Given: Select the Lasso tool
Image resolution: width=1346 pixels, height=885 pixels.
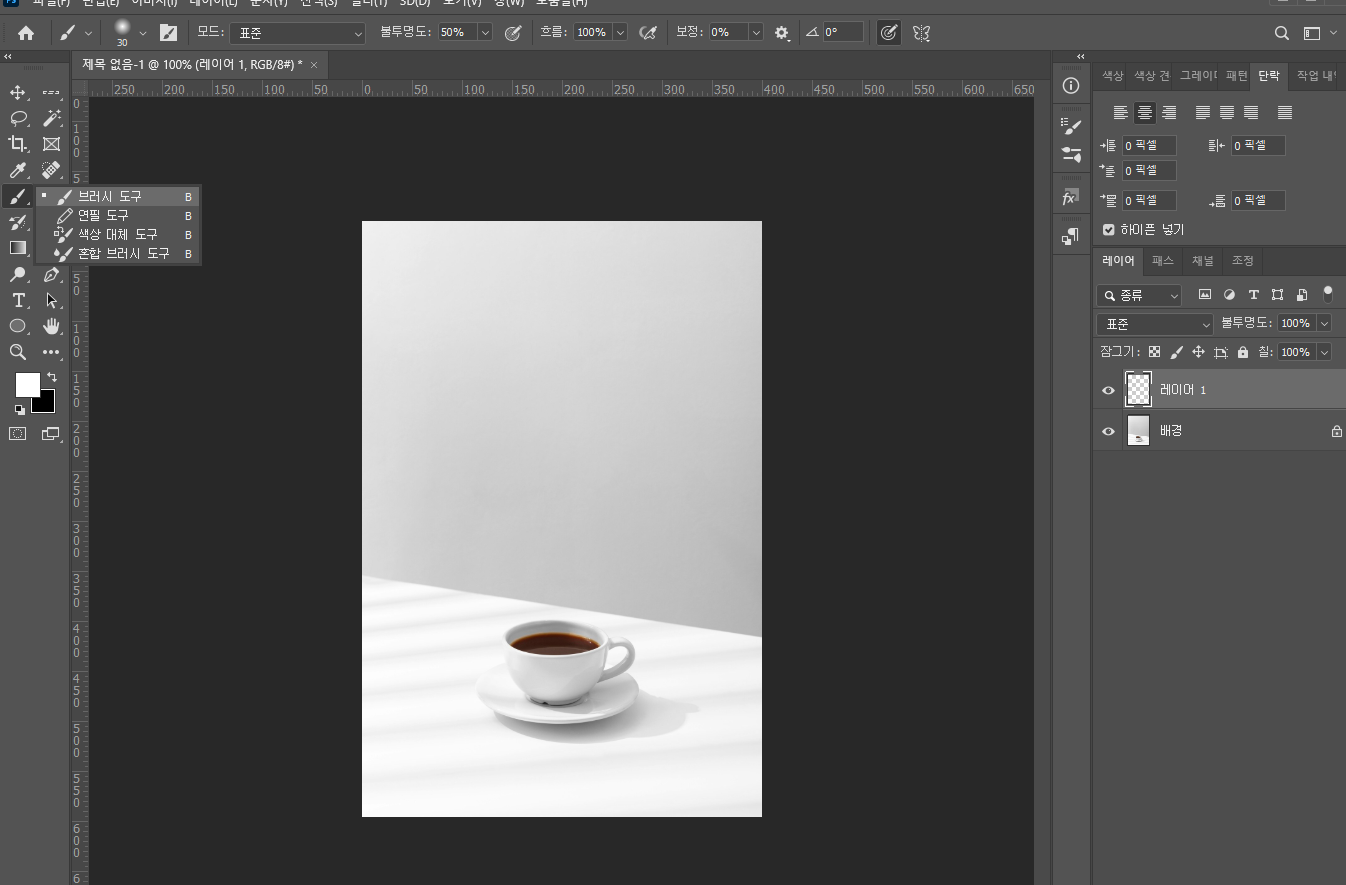Looking at the screenshot, I should pos(18,119).
